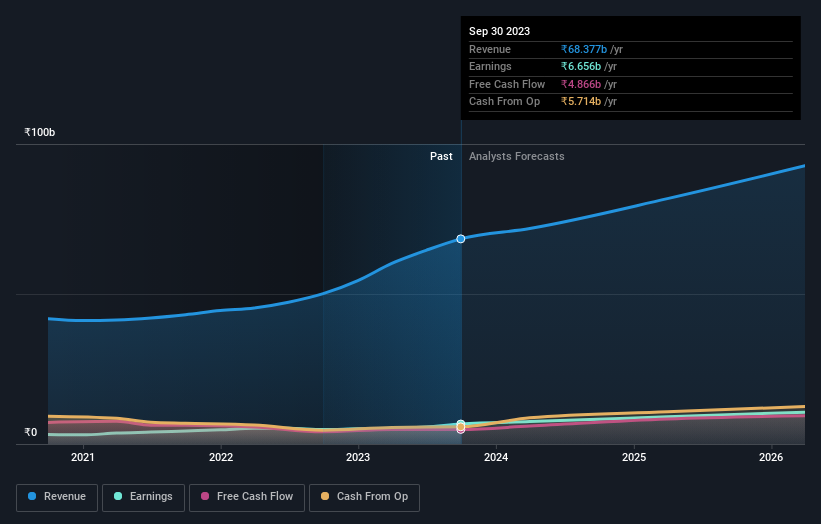Click the 'Past' region label

coord(441,156)
